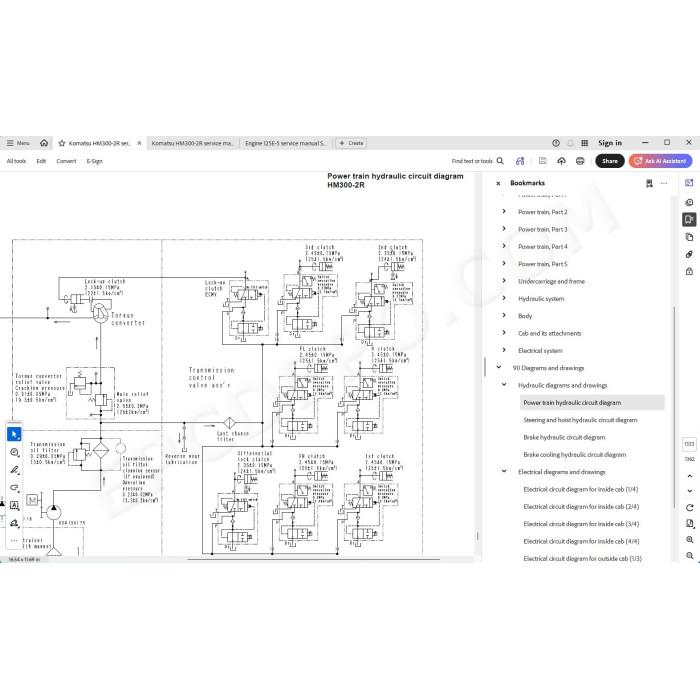Click the cloud upload icon
The height and width of the screenshot is (700, 700).
tap(562, 161)
